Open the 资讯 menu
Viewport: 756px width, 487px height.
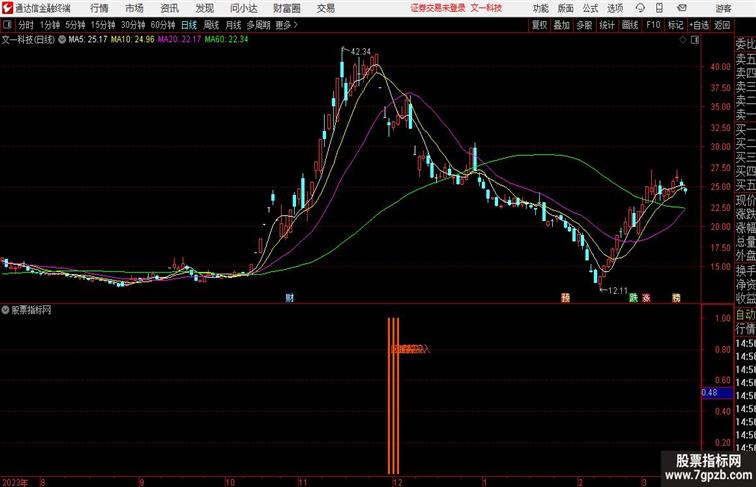coord(169,8)
